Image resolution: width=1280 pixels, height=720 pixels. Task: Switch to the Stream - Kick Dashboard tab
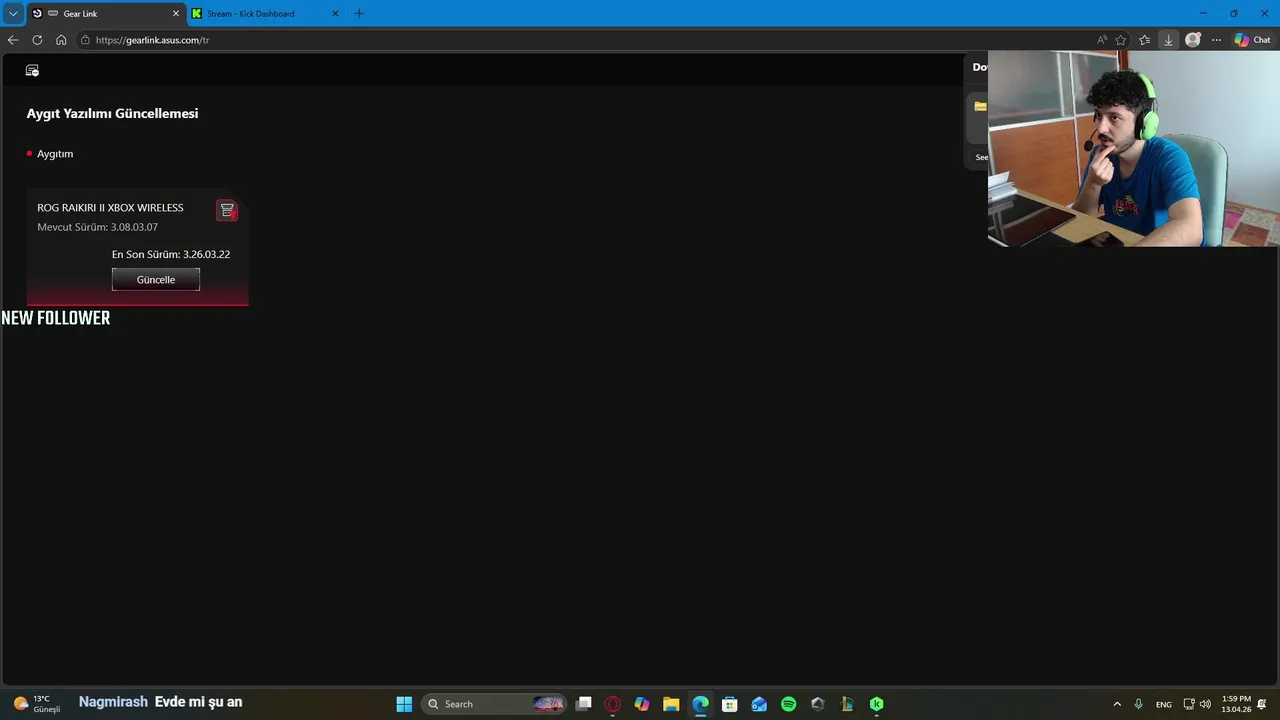point(265,13)
